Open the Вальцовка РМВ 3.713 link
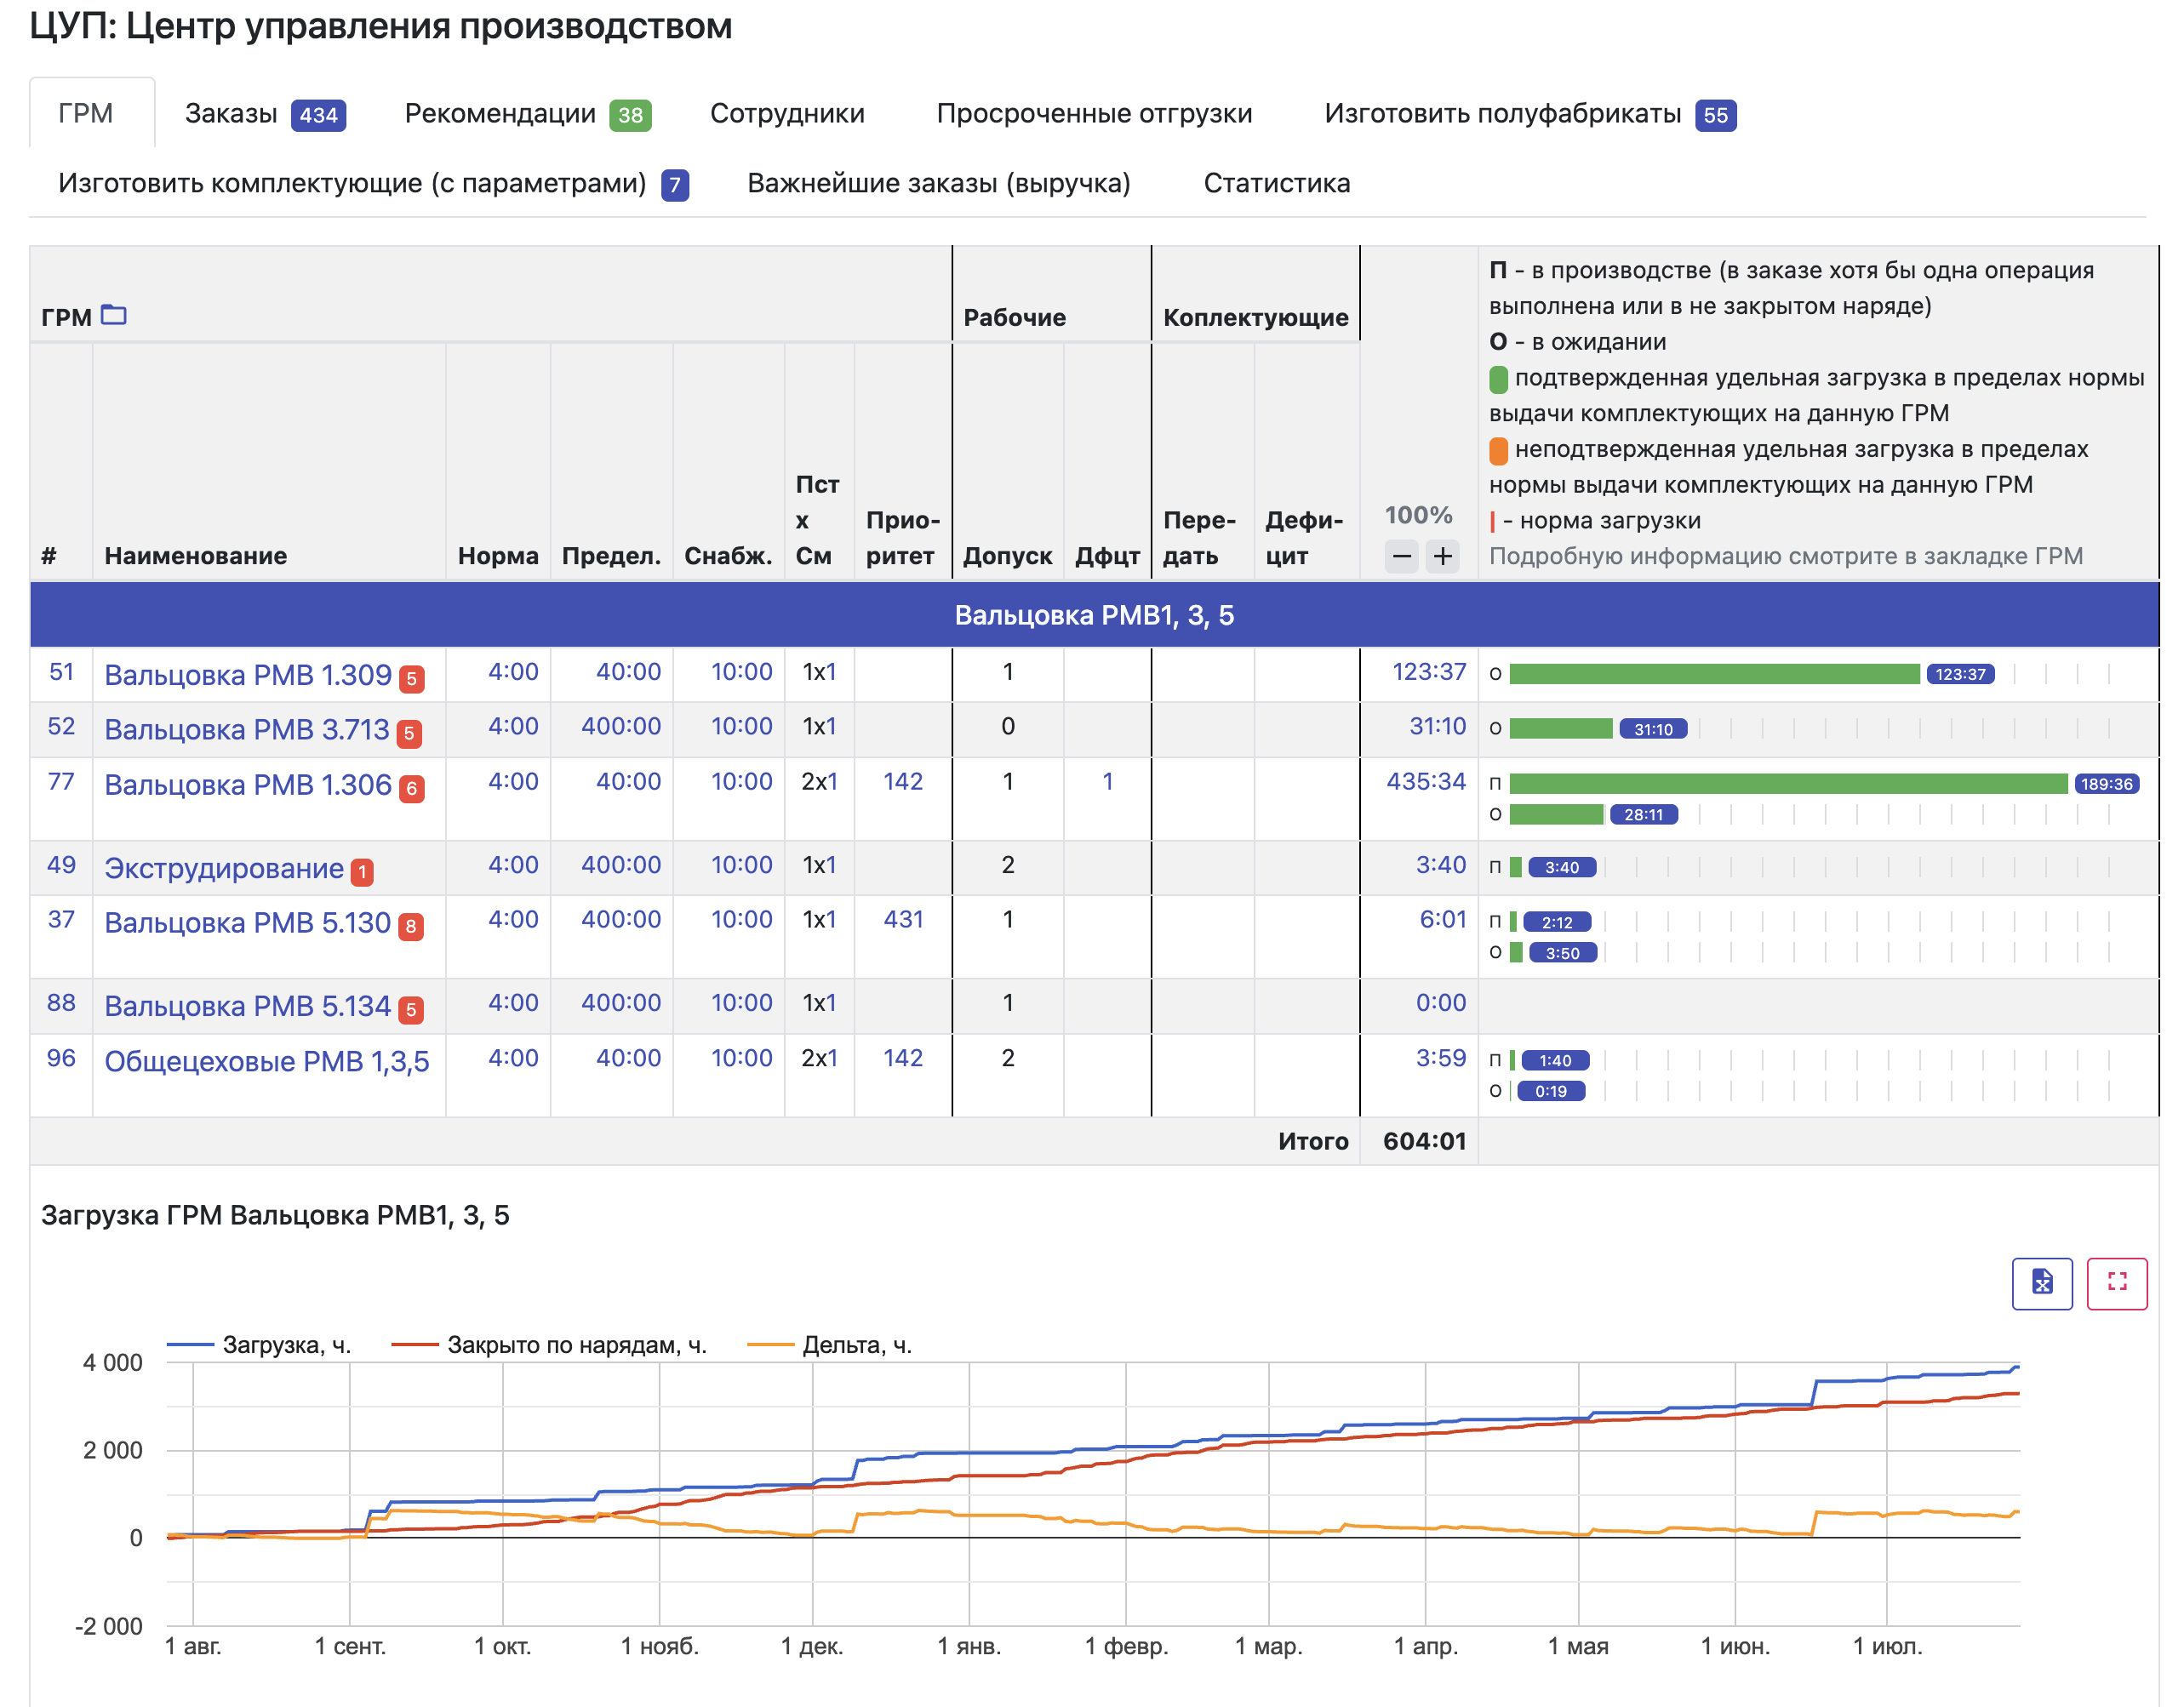Screen dimensions: 2184x1707 point(247,729)
